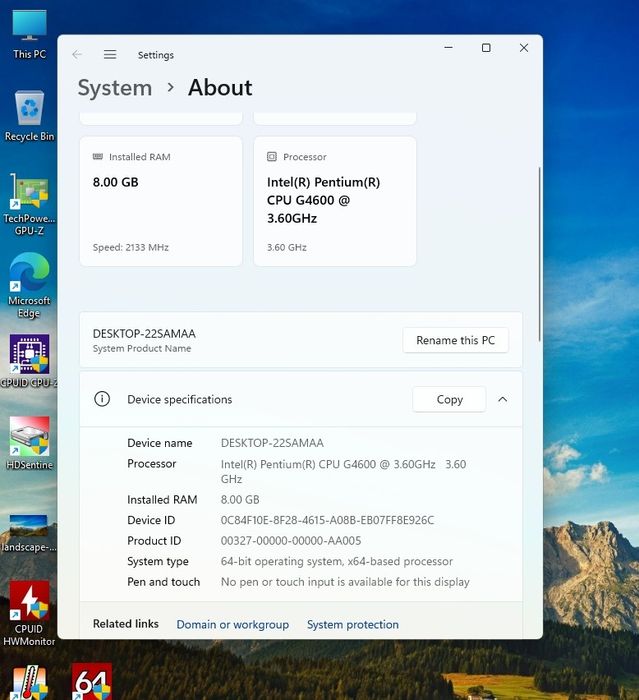Image resolution: width=639 pixels, height=700 pixels.
Task: Launch the red 64 desktop shortcut
Action: pos(92,681)
